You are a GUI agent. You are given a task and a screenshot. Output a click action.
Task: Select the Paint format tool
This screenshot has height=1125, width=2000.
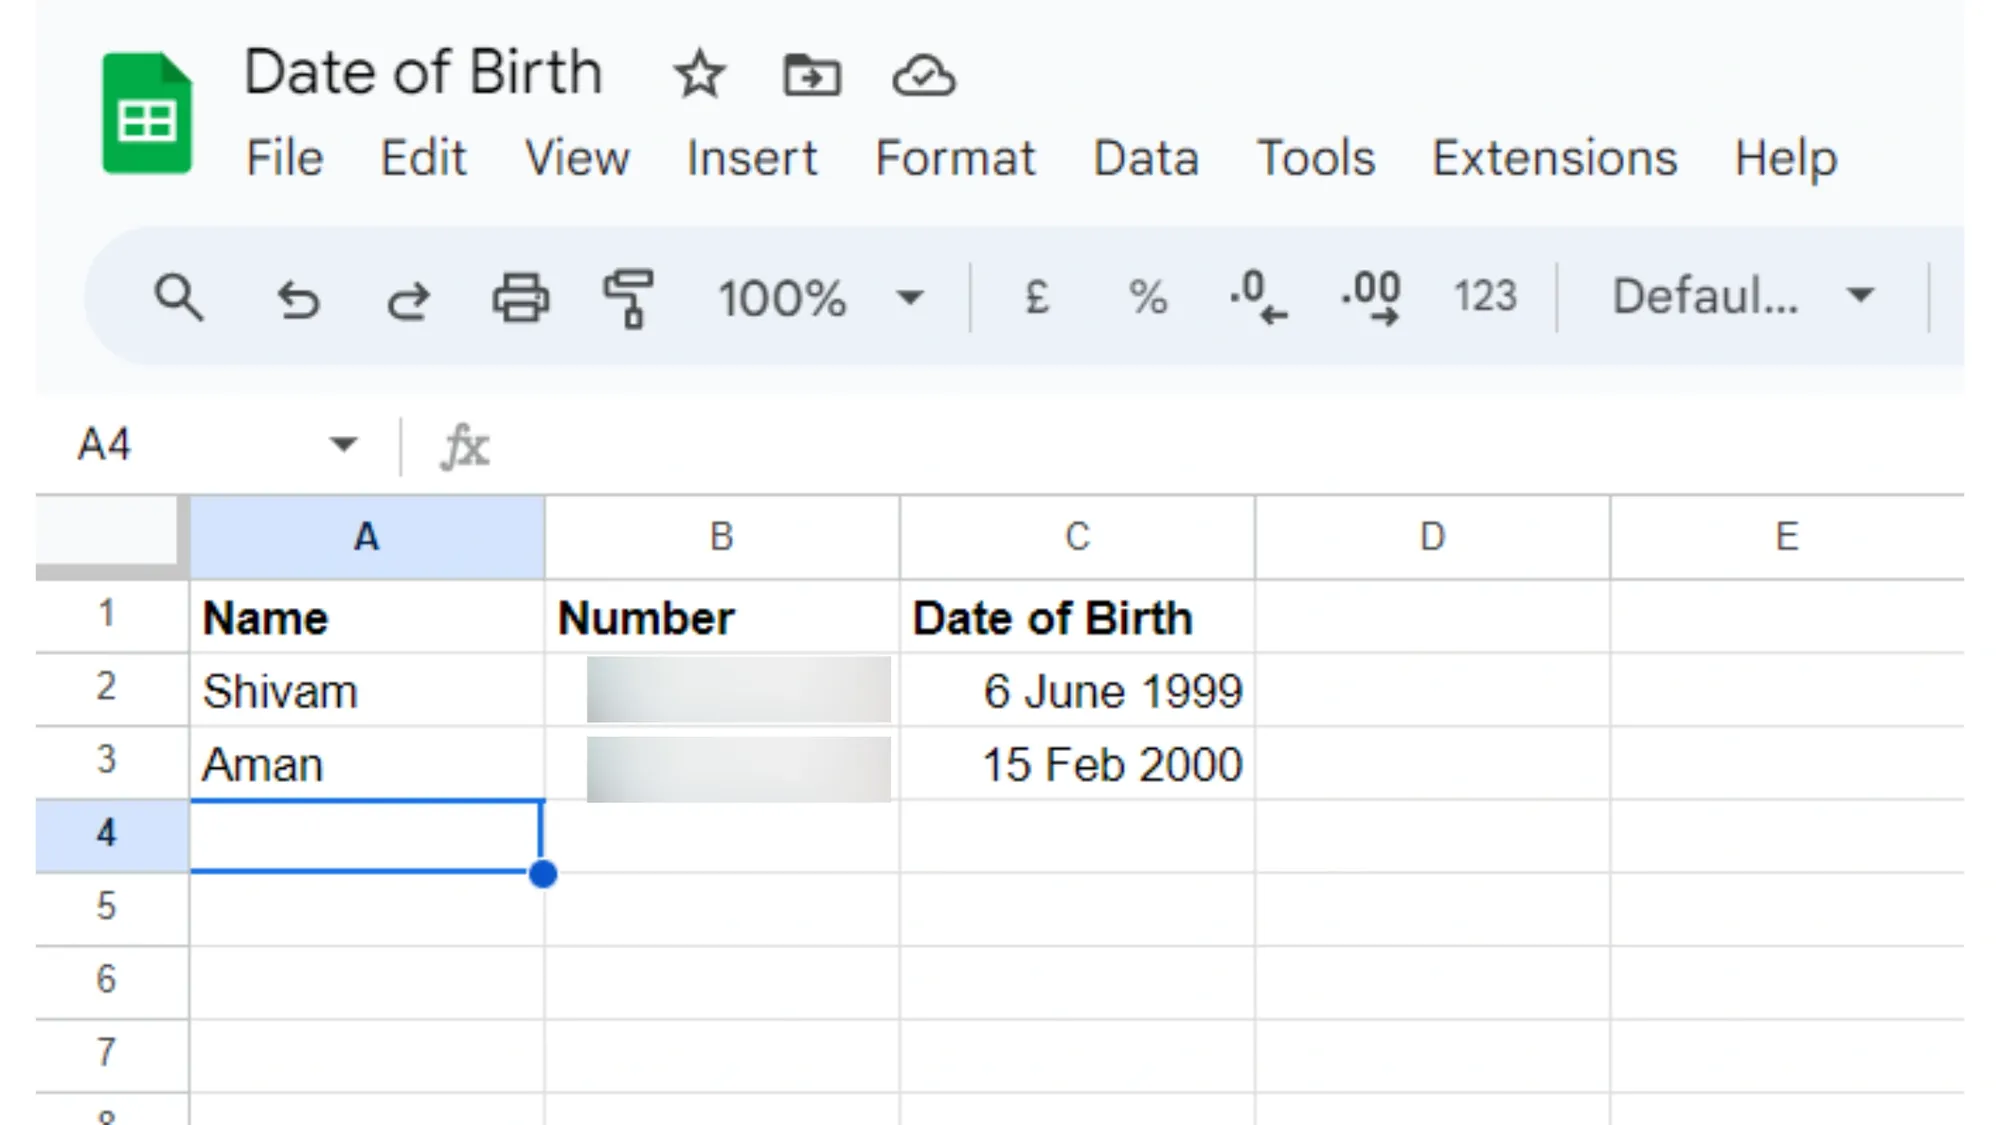[630, 298]
